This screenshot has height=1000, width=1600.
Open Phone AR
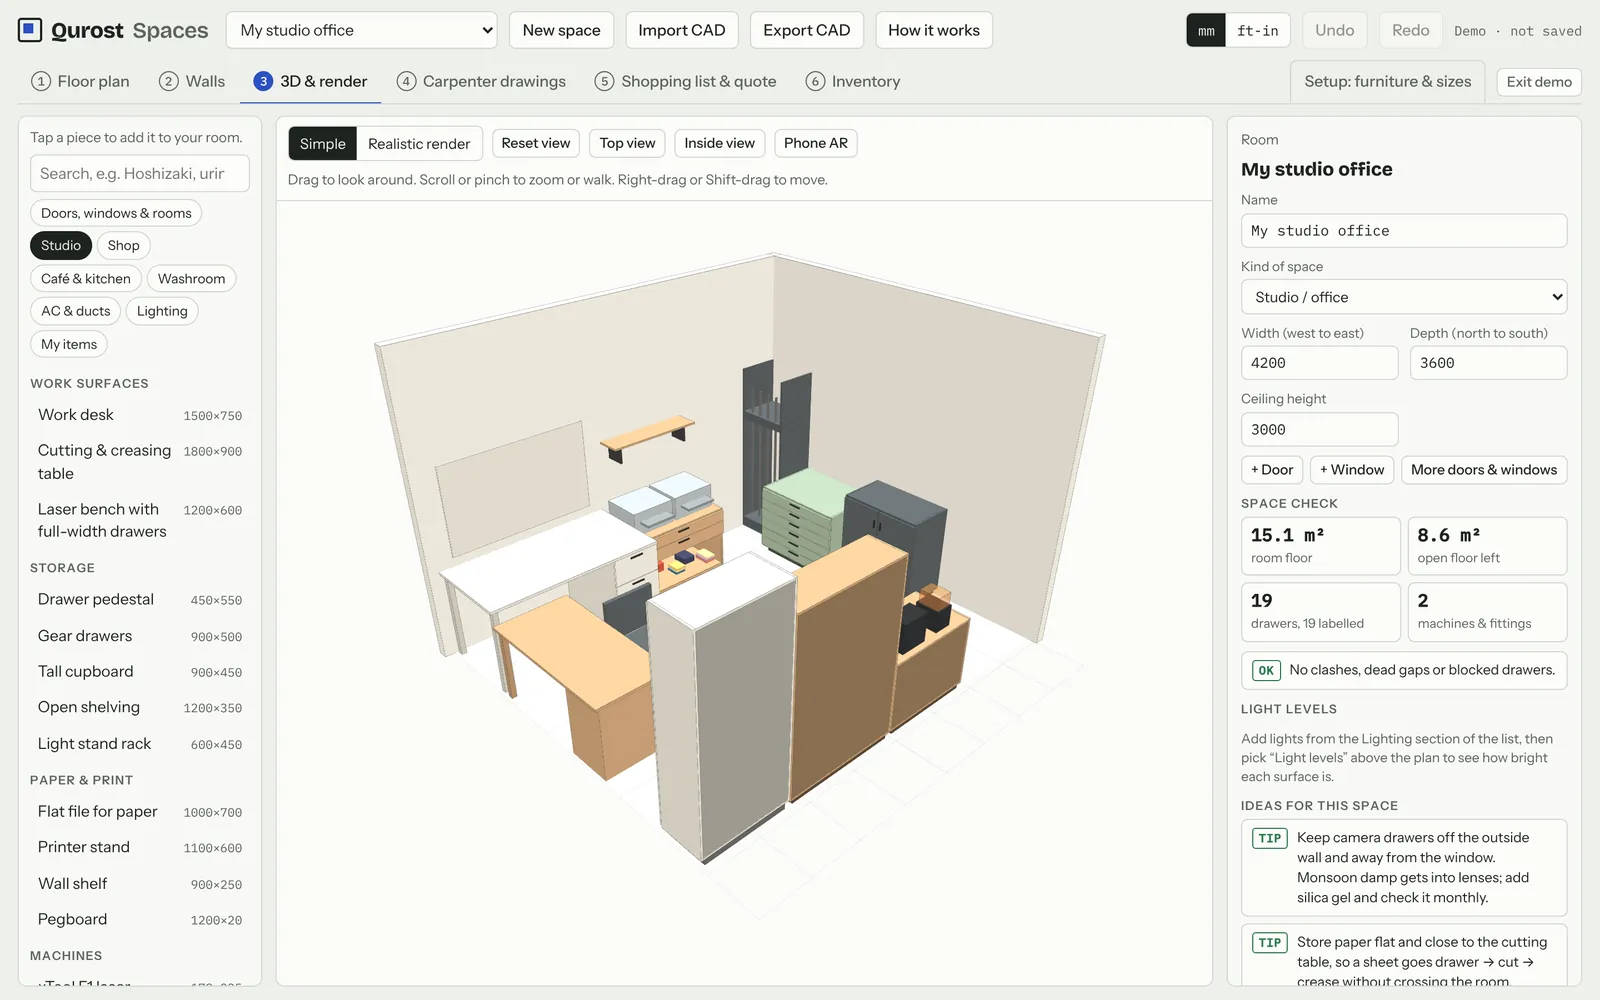click(816, 143)
